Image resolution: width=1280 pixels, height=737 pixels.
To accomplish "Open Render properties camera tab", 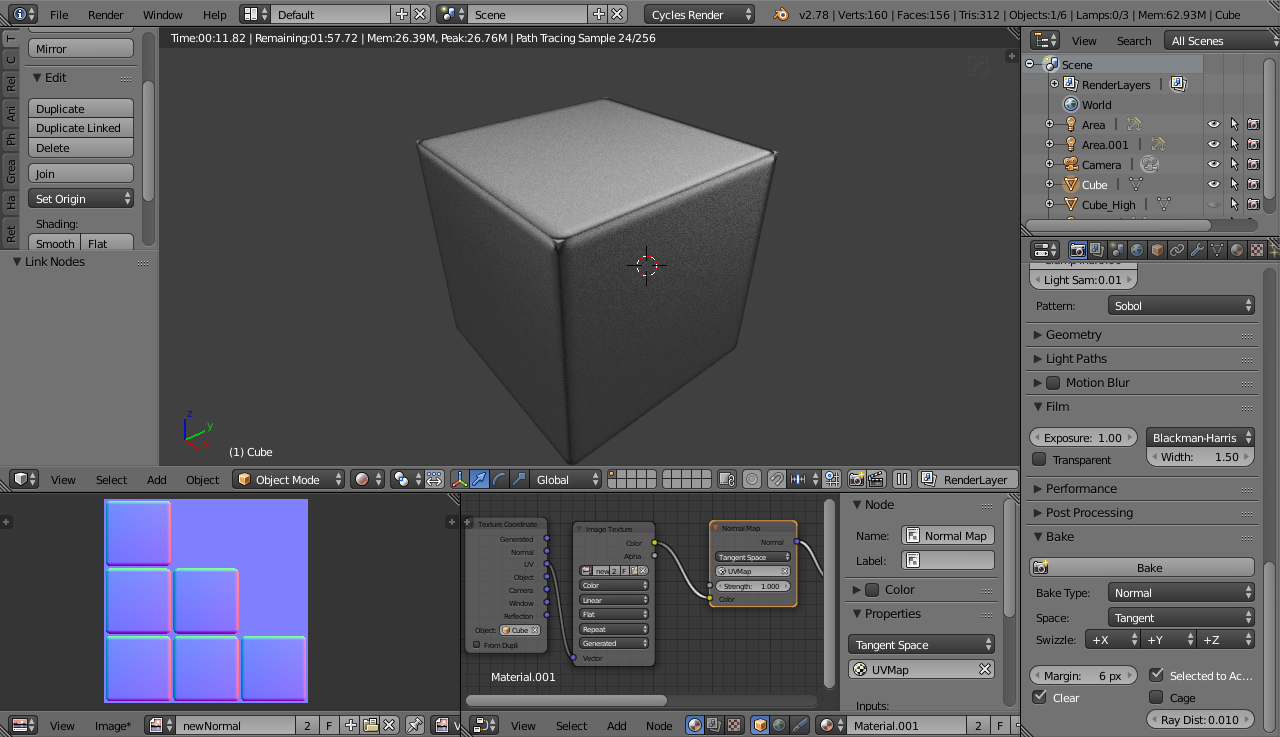I will pyautogui.click(x=1078, y=249).
